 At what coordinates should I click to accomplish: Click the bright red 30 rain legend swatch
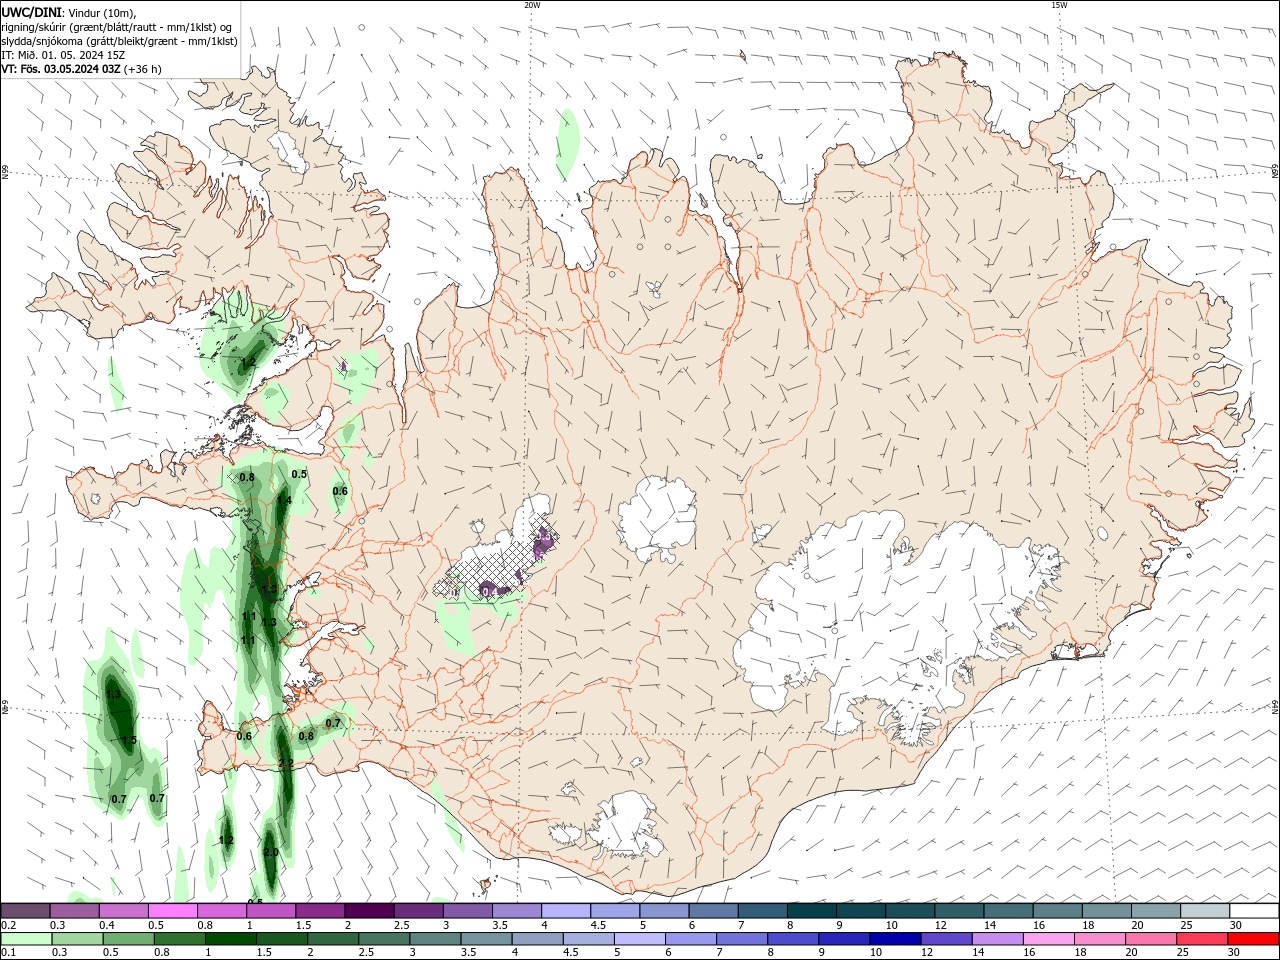coord(1253,939)
